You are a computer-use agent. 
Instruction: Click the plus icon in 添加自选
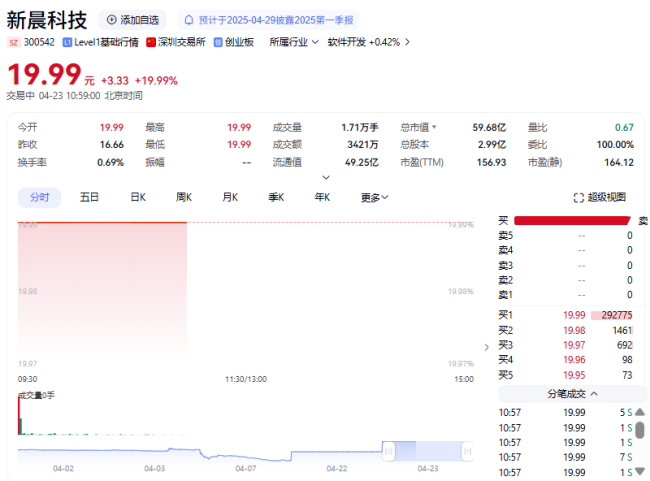111,20
